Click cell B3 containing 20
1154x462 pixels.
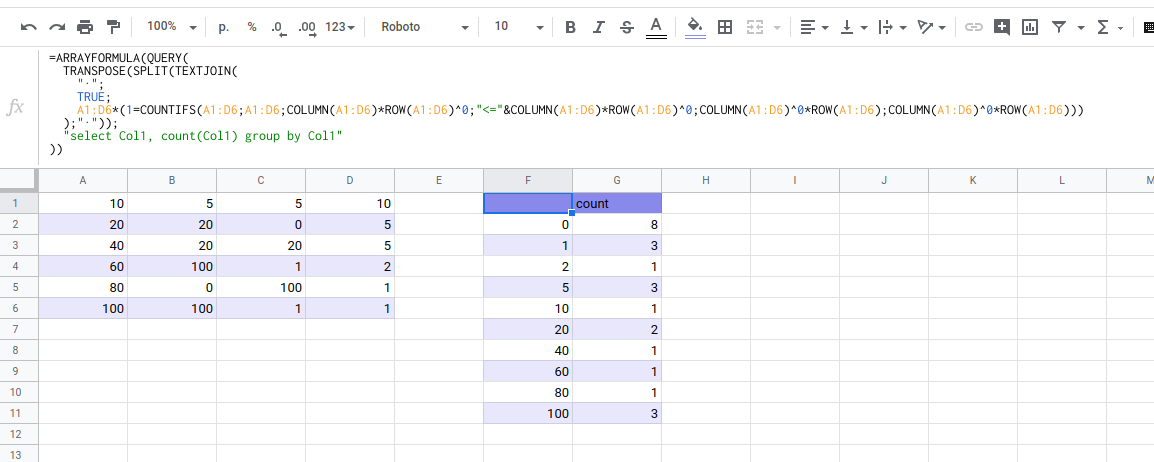point(171,245)
